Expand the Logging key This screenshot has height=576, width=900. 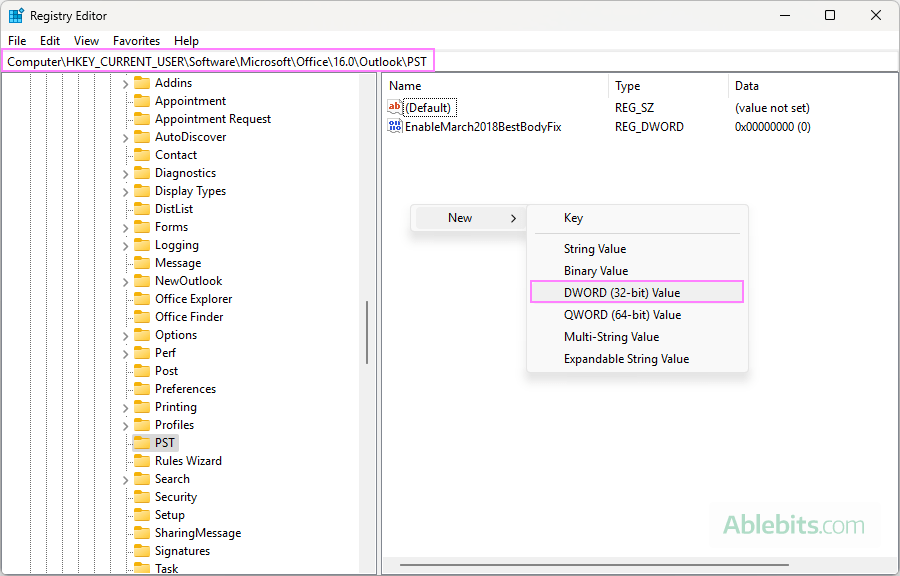(125, 246)
